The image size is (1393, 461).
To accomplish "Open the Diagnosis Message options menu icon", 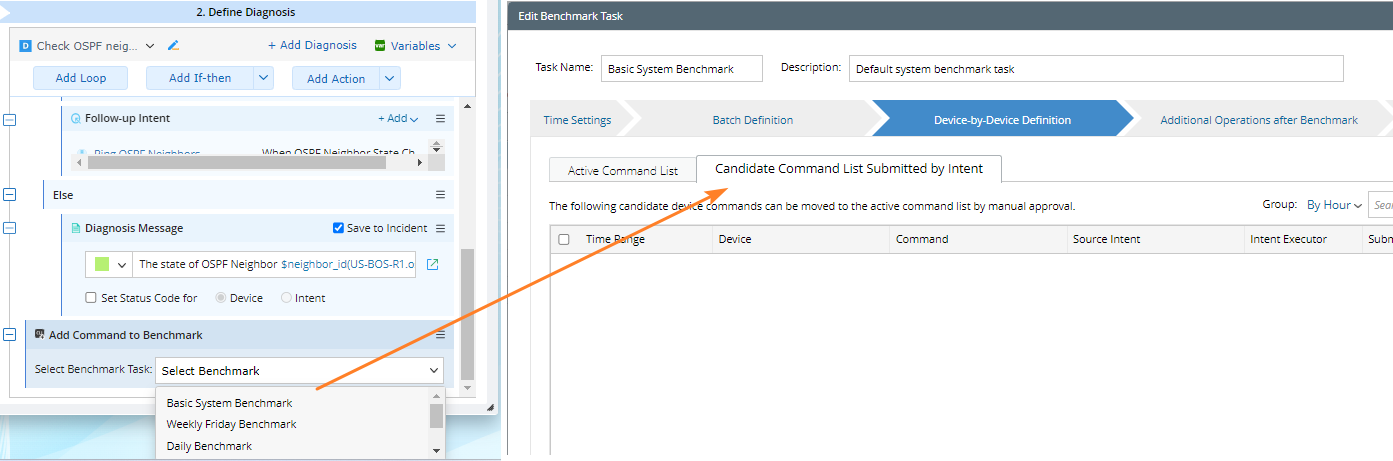I will point(440,228).
